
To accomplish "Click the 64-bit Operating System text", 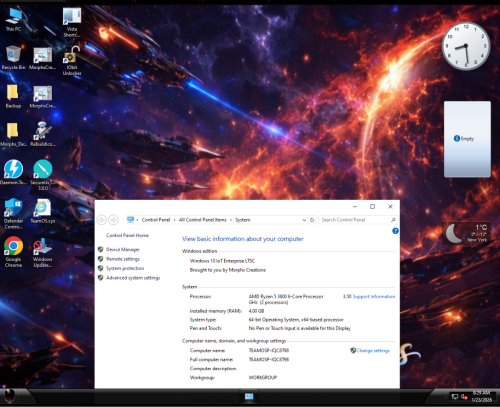I will [296, 320].
